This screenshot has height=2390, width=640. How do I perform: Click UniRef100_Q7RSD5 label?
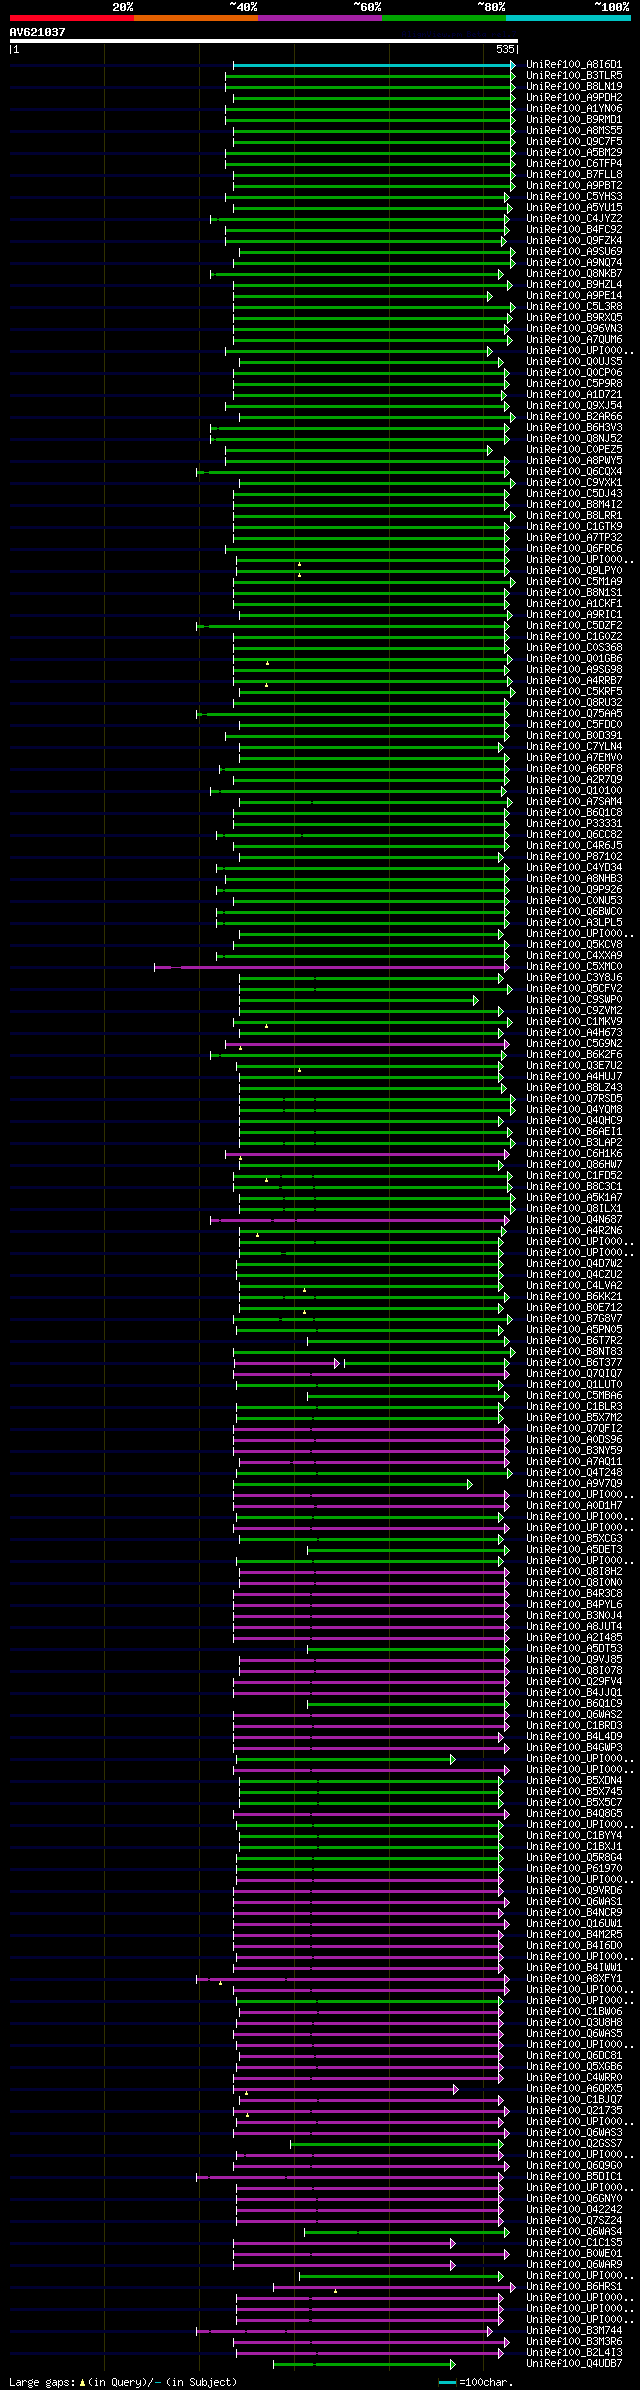point(574,1099)
